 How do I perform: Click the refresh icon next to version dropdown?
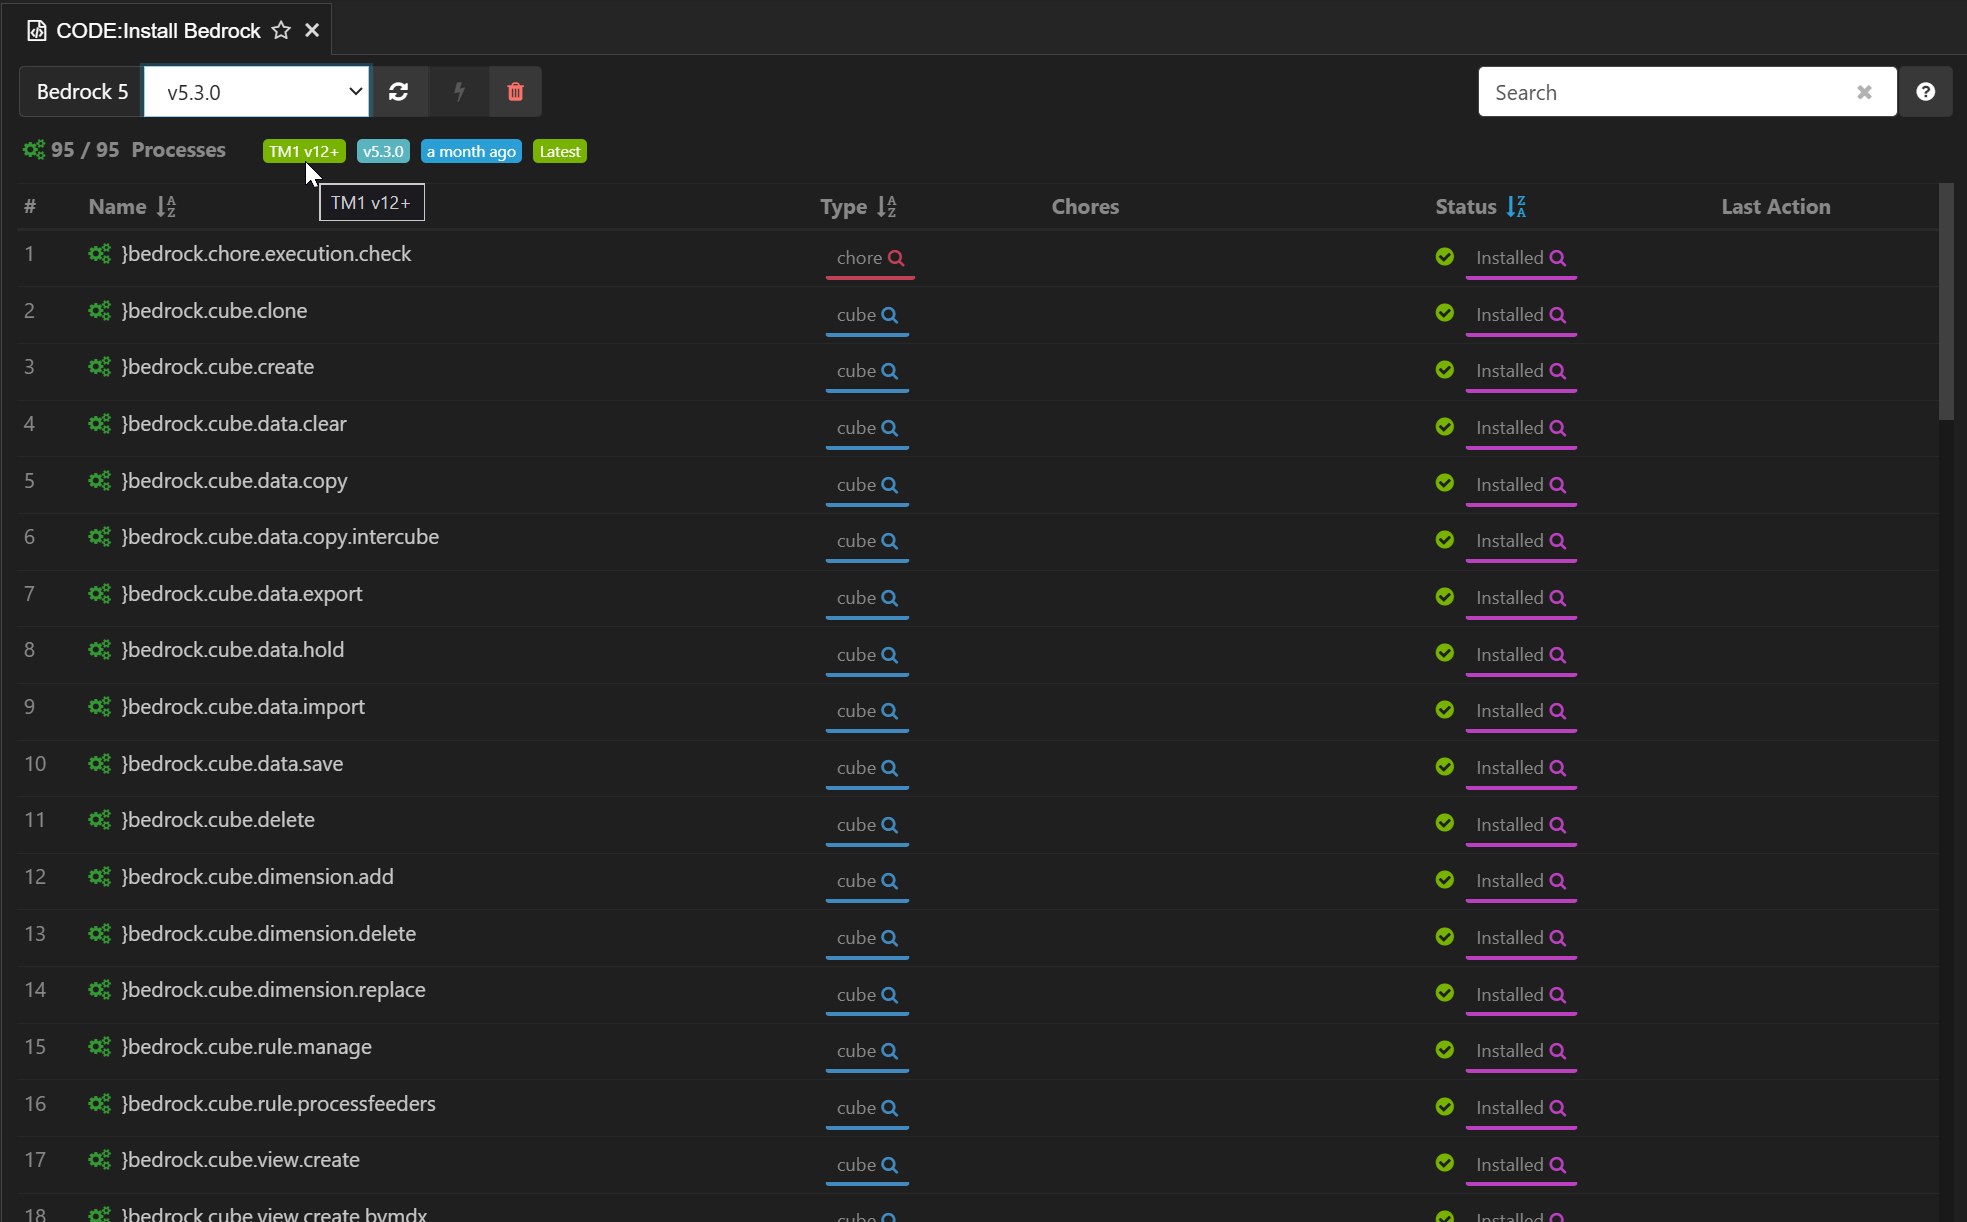pos(398,92)
